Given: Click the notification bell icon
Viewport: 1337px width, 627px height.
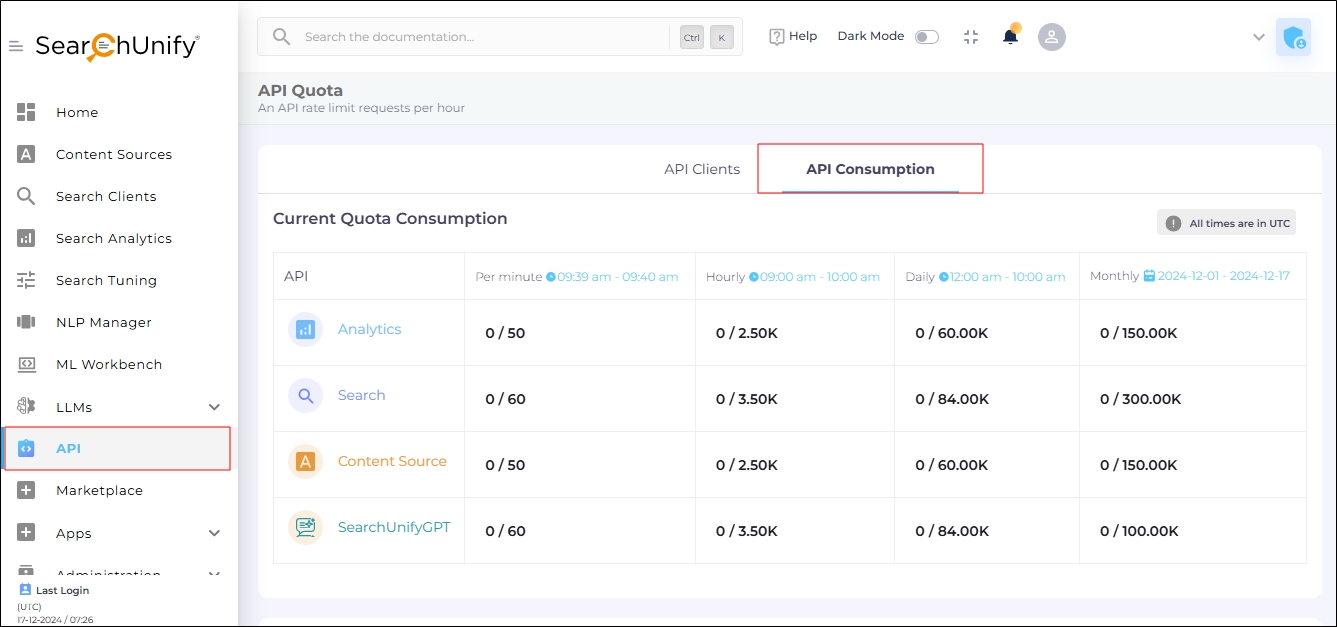Looking at the screenshot, I should pos(1010,37).
